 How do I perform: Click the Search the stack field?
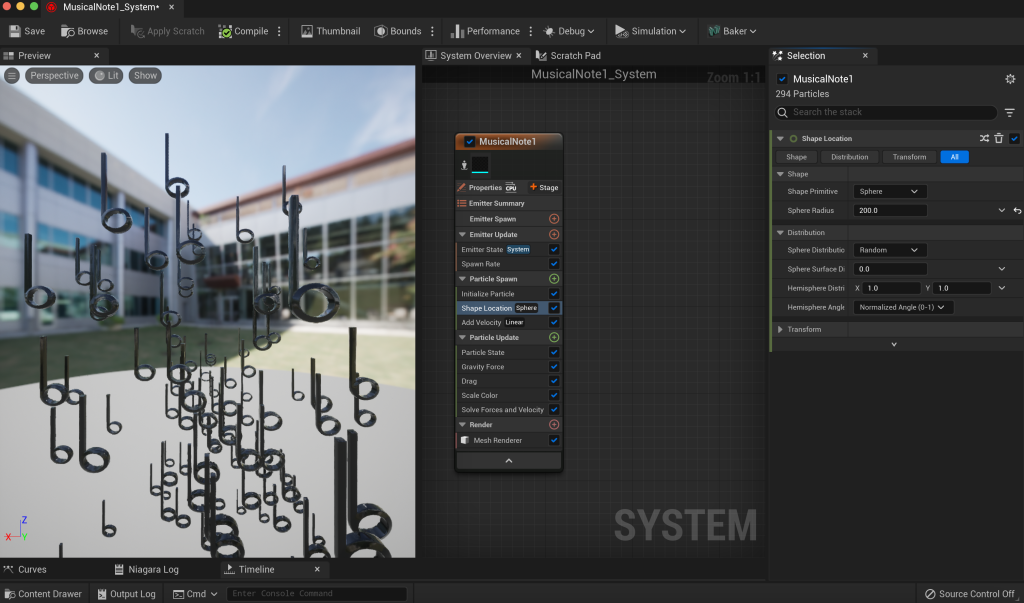coord(890,113)
